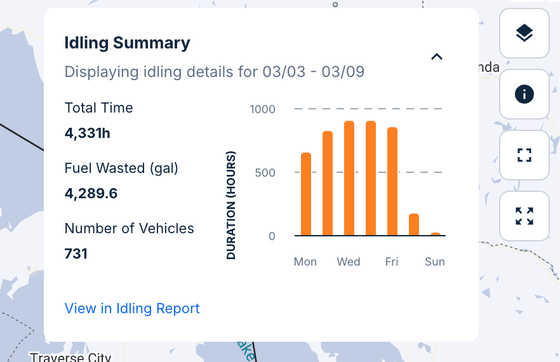The image size is (560, 362).
Task: Click the Fri axis label
Action: click(x=391, y=262)
